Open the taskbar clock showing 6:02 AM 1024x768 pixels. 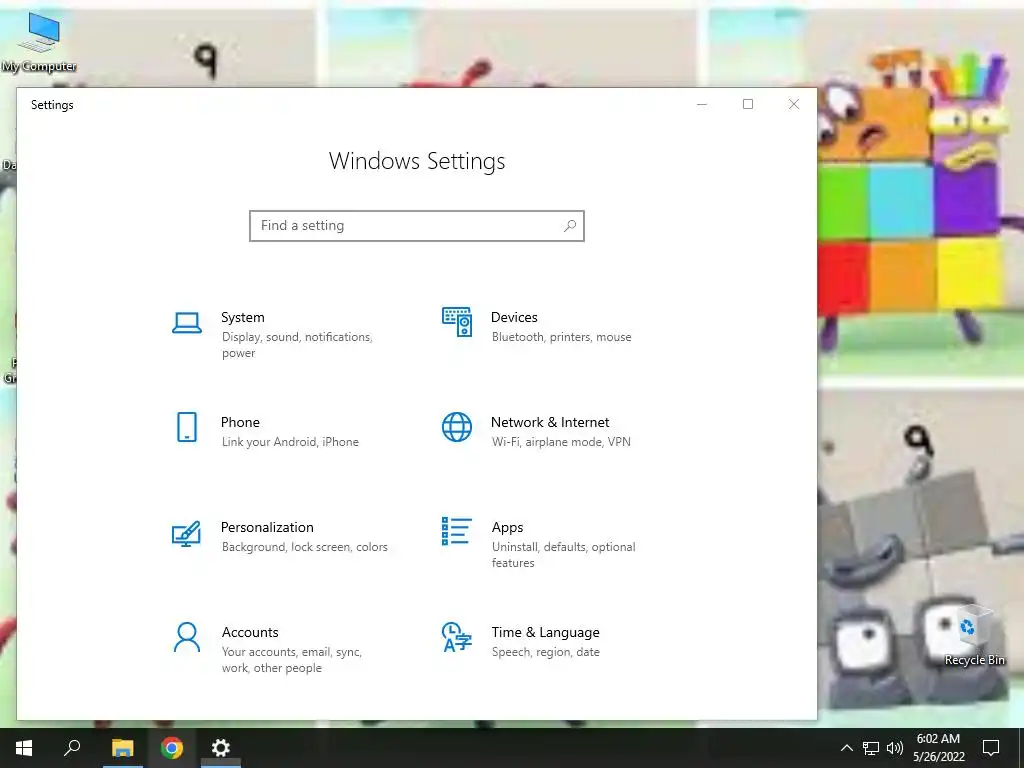938,748
